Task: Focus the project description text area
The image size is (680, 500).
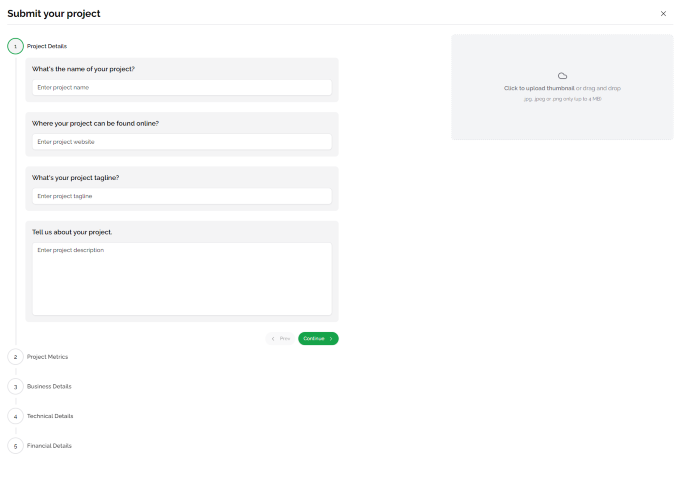Action: (182, 279)
